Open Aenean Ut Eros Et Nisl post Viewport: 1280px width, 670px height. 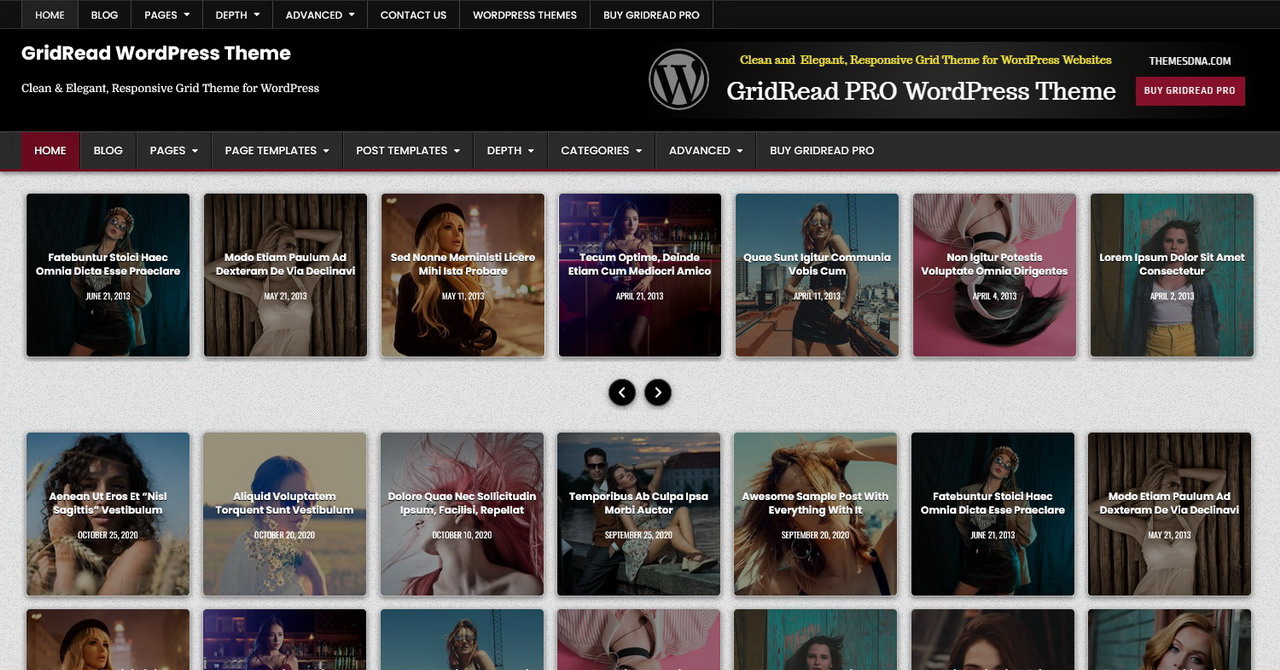pos(108,503)
